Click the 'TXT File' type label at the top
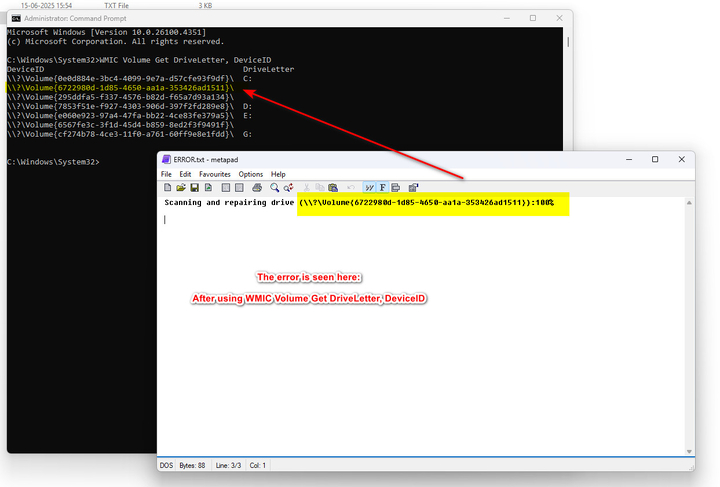 point(117,6)
